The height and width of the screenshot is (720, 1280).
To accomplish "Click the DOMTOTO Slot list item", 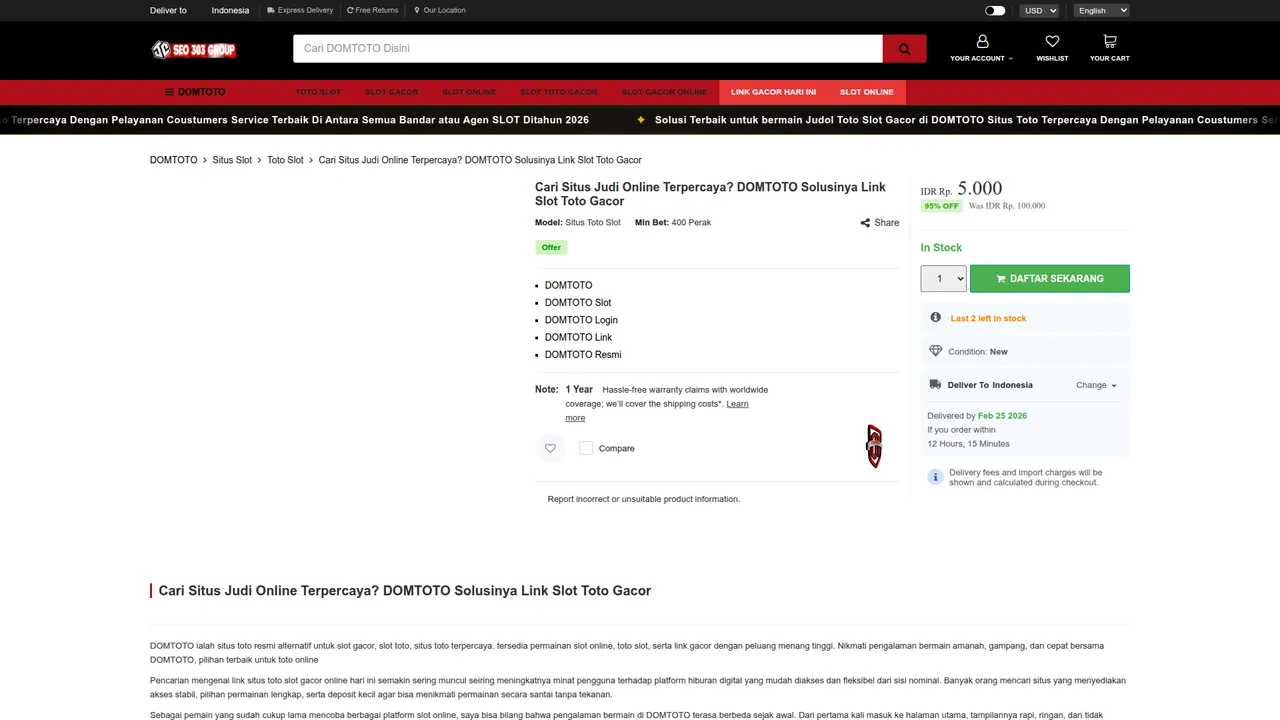I will pos(578,302).
